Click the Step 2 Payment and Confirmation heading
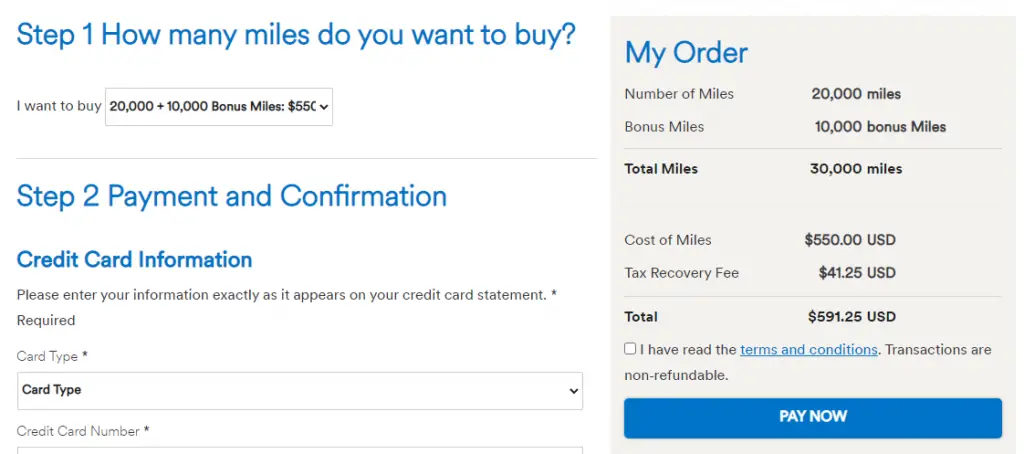This screenshot has height=454, width=1024. (x=232, y=195)
